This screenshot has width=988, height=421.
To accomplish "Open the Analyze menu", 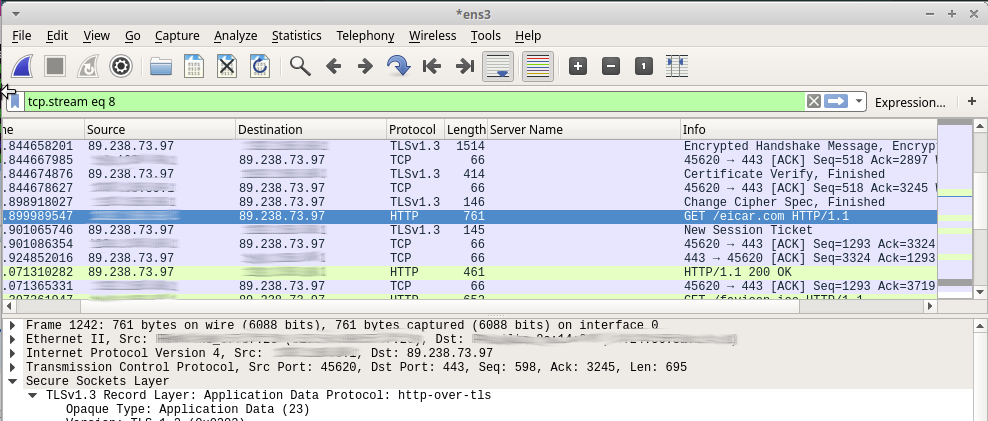I will [x=235, y=36].
